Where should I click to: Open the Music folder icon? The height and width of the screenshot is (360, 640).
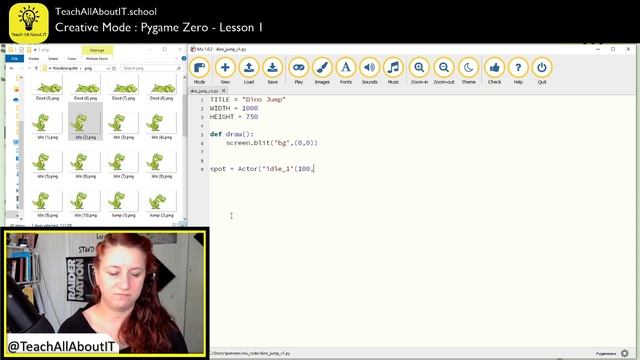pos(393,71)
